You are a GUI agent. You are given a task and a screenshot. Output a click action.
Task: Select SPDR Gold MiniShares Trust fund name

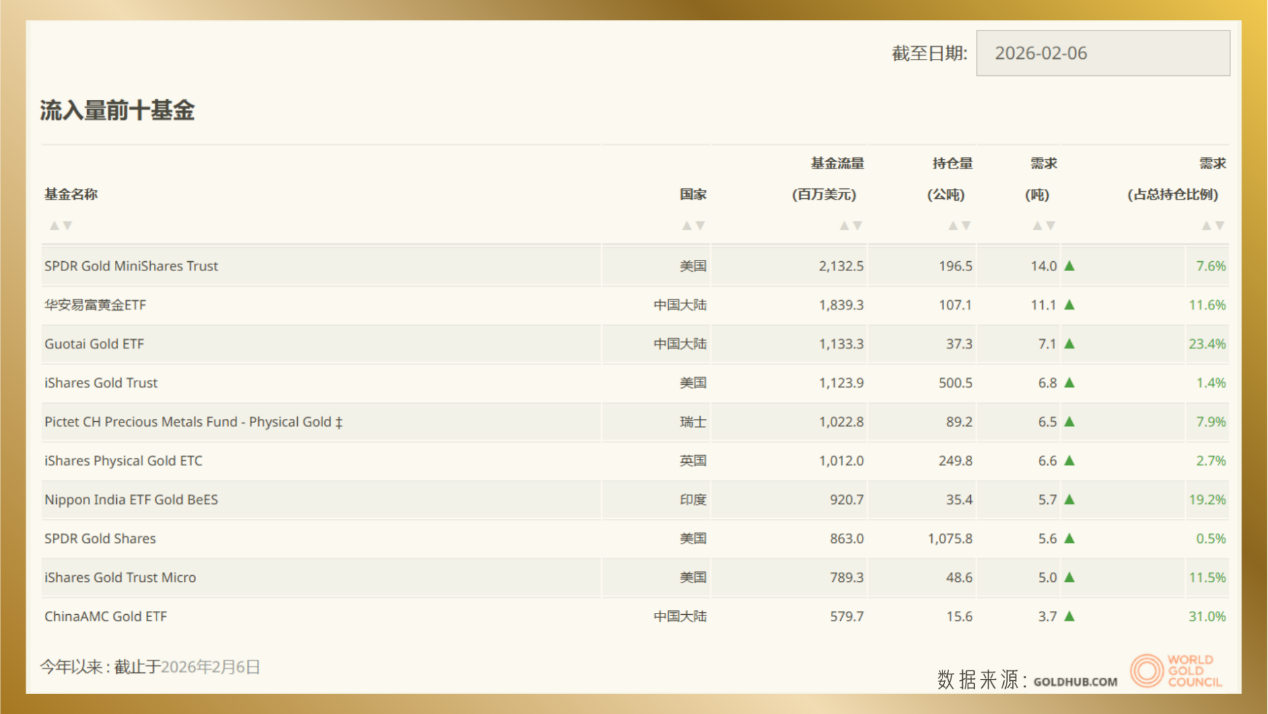click(131, 266)
